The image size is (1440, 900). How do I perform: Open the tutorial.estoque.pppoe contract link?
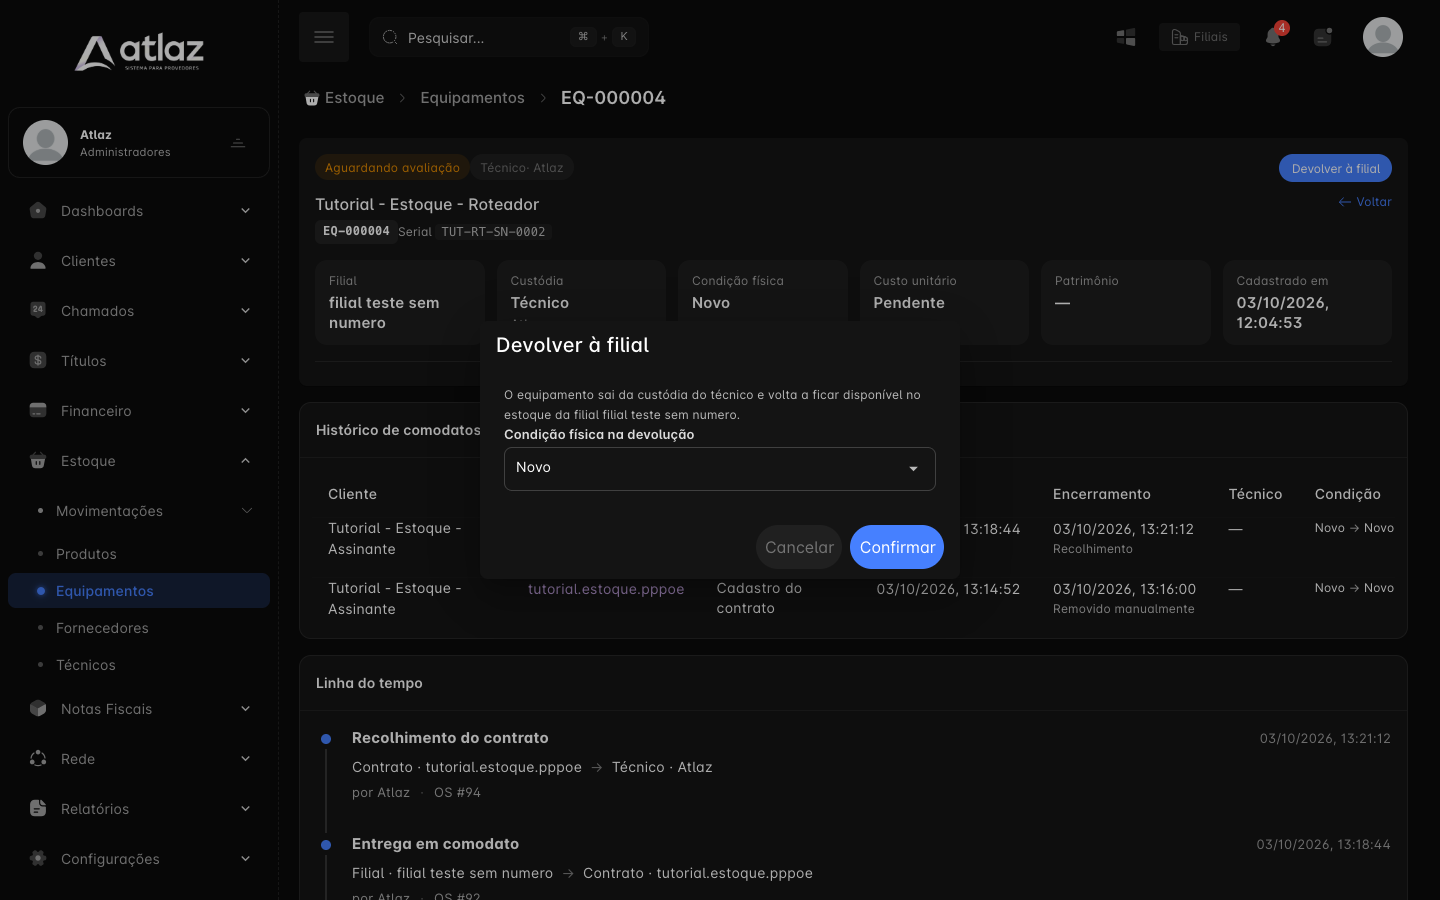point(606,589)
